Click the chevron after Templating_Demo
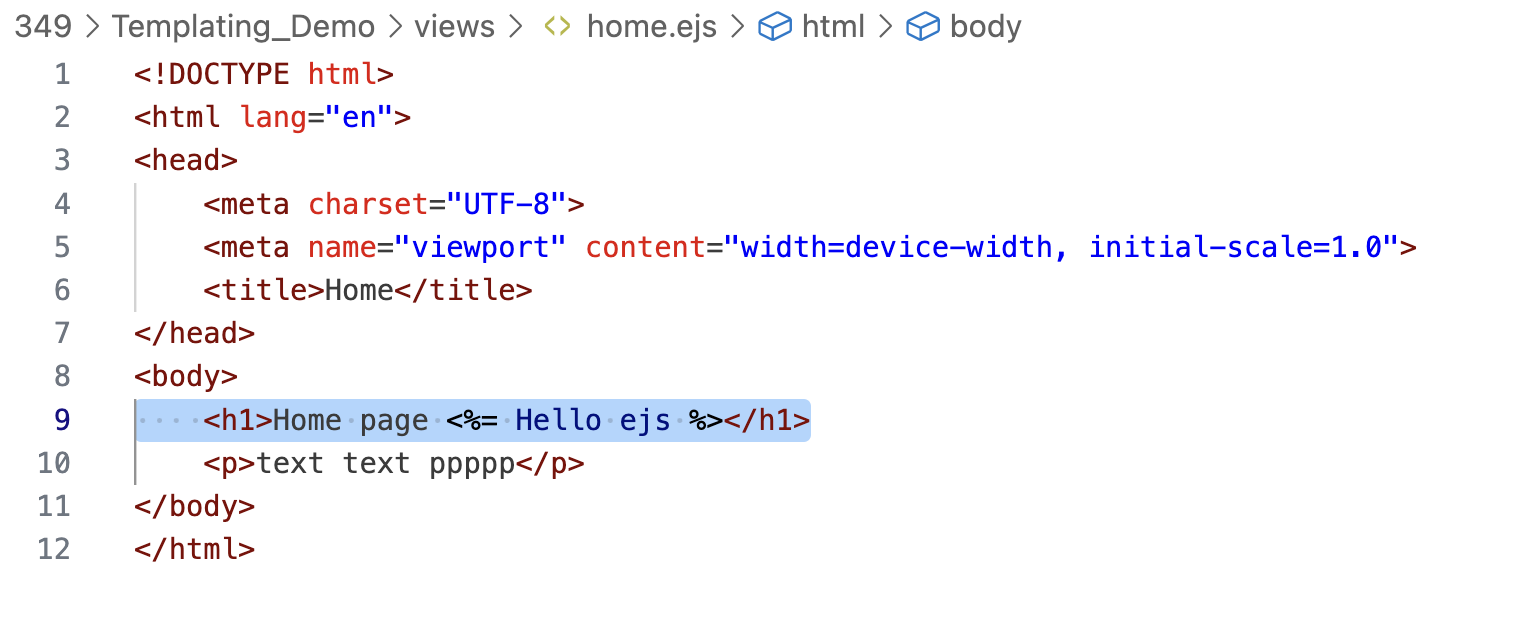The width and height of the screenshot is (1522, 644). tap(395, 27)
